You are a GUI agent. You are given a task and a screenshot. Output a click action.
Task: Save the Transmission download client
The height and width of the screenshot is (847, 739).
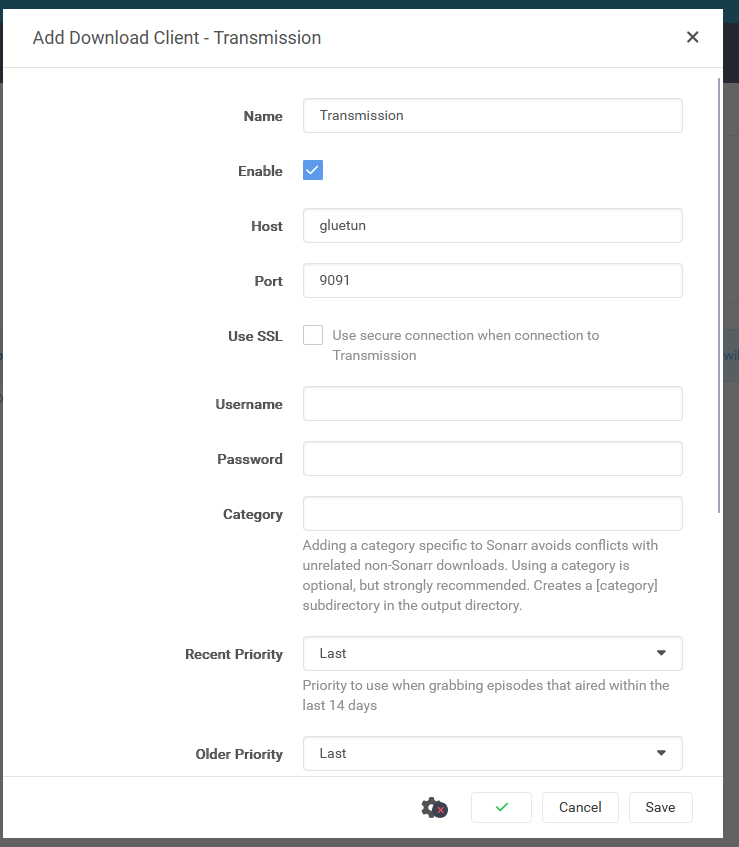[x=660, y=807]
